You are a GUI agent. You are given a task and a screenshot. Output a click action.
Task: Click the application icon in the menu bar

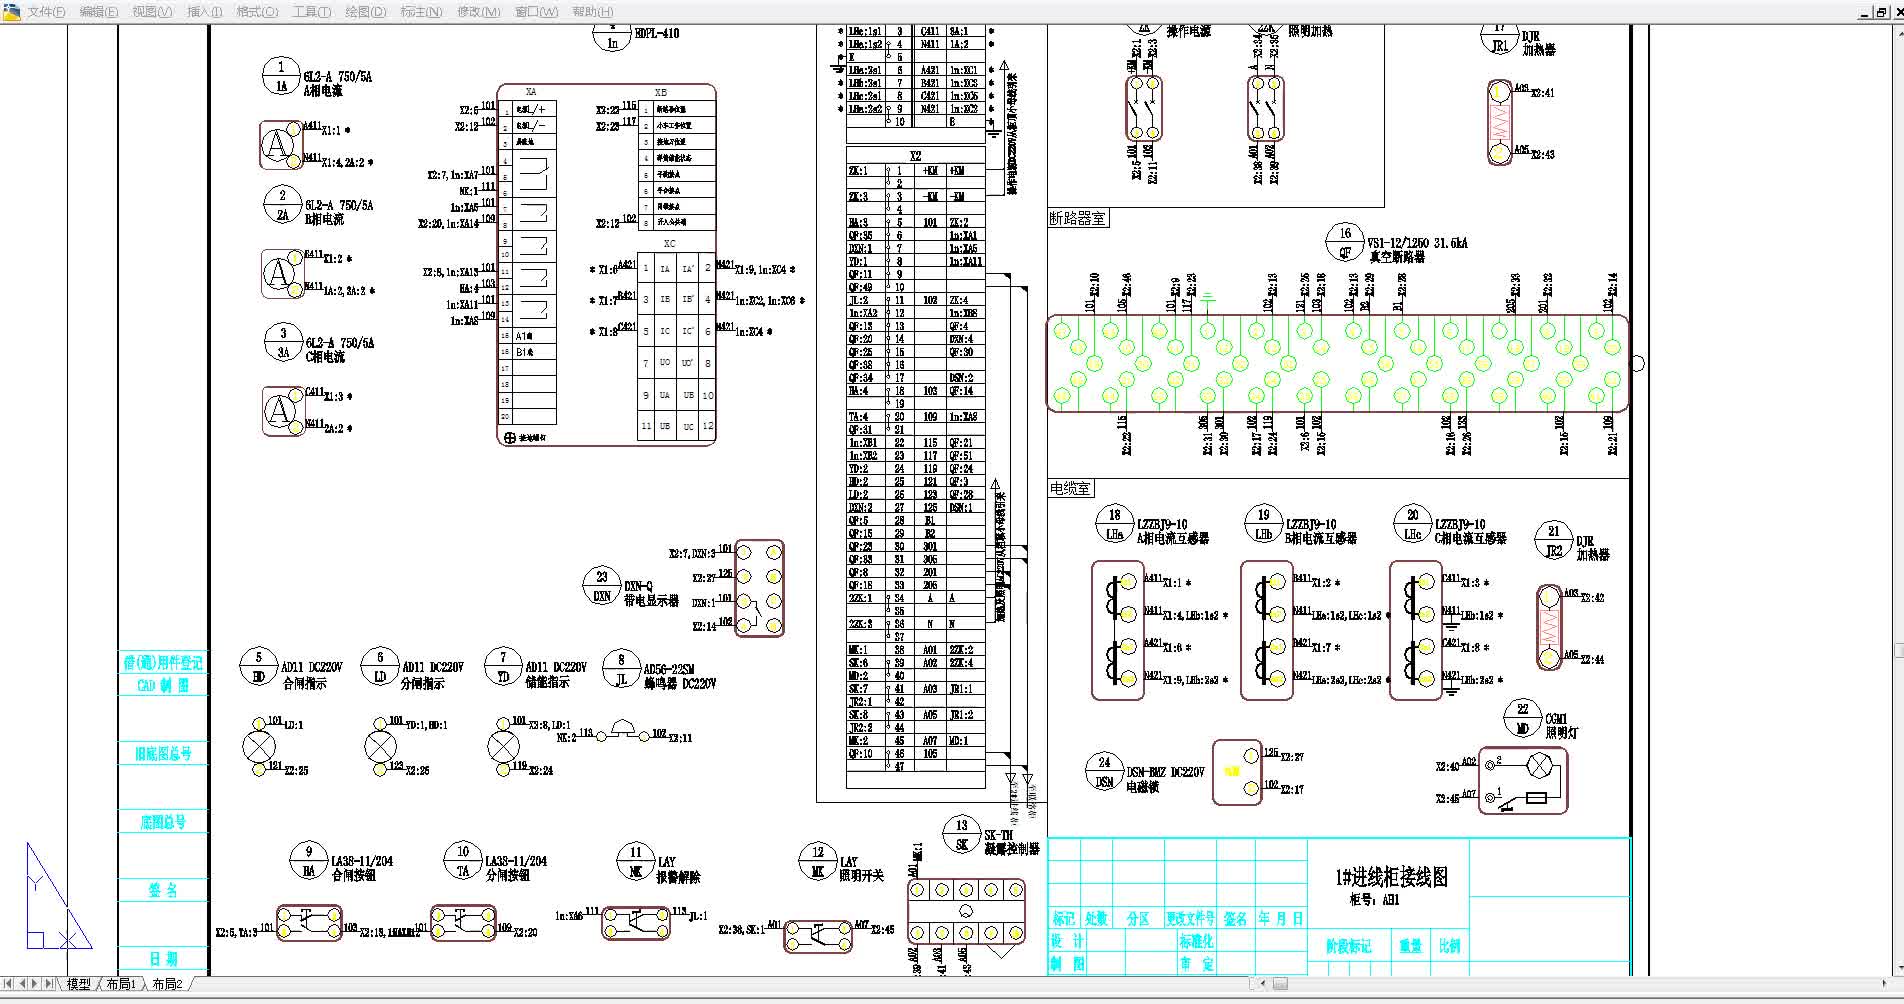(x=11, y=12)
